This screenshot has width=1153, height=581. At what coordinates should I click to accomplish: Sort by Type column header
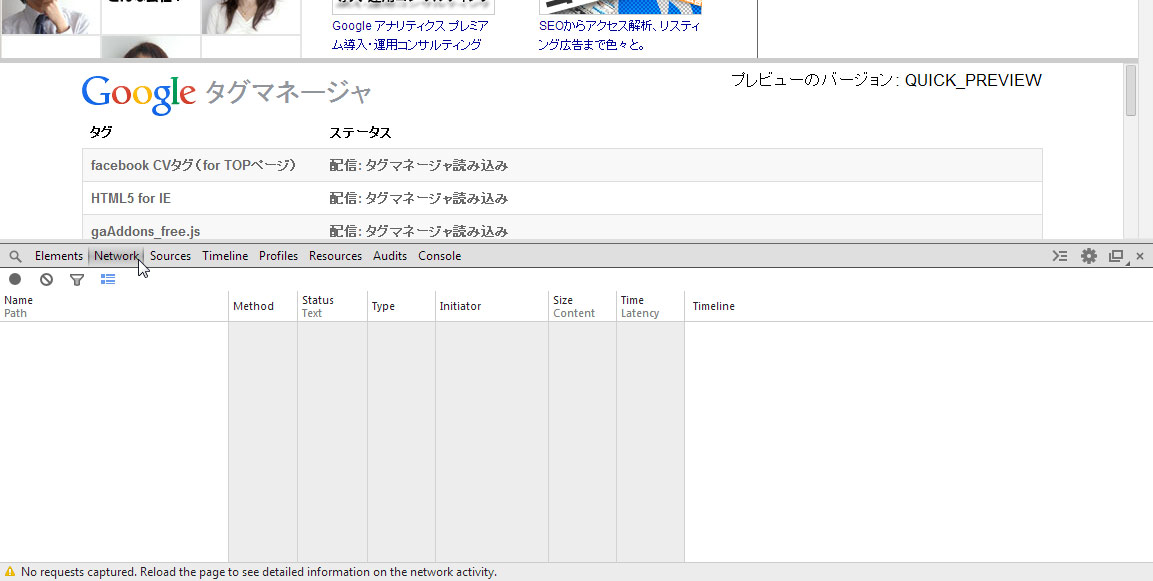(x=401, y=306)
